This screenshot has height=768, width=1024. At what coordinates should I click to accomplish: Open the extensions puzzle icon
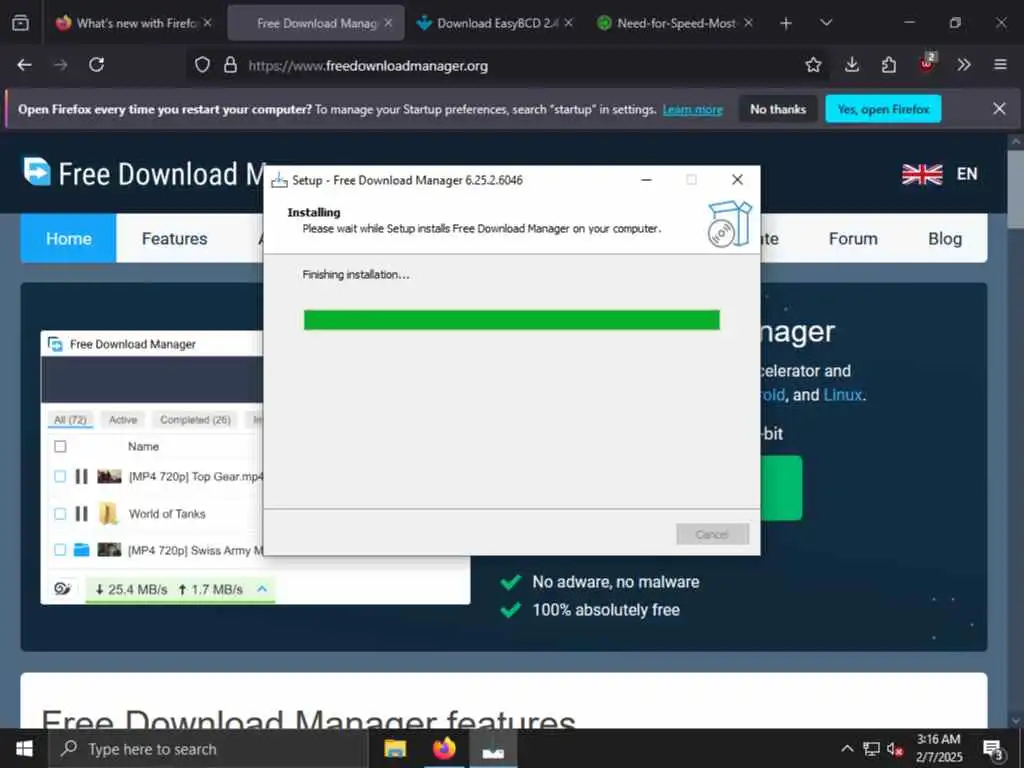(x=889, y=65)
